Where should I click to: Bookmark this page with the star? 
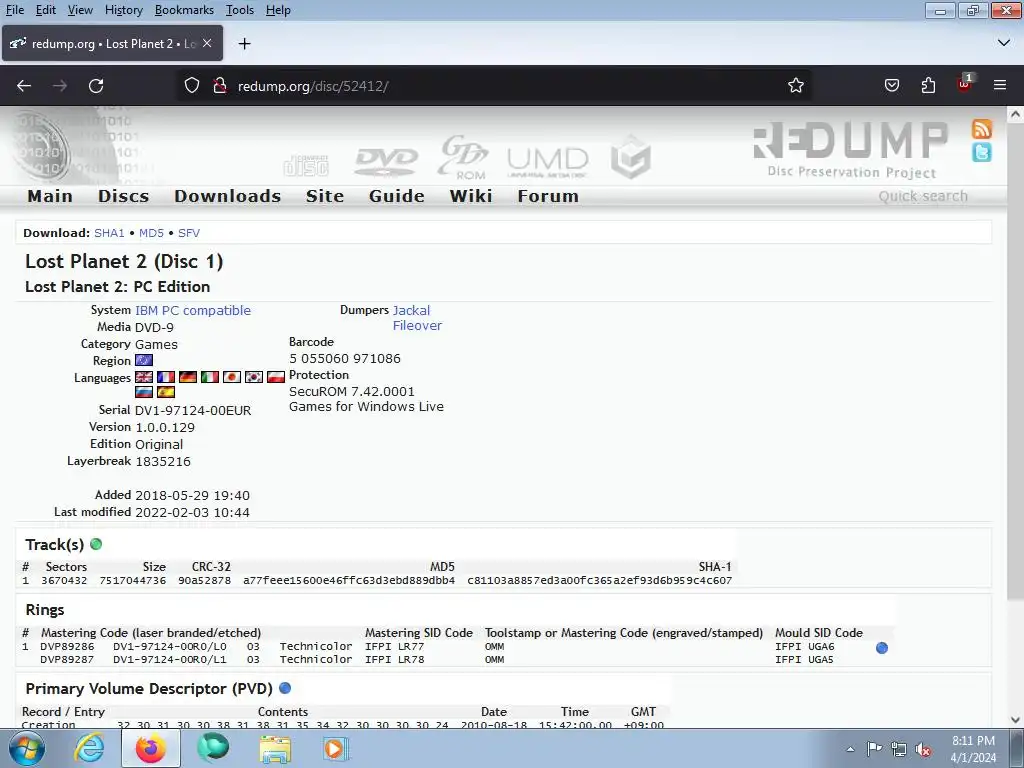click(x=795, y=86)
